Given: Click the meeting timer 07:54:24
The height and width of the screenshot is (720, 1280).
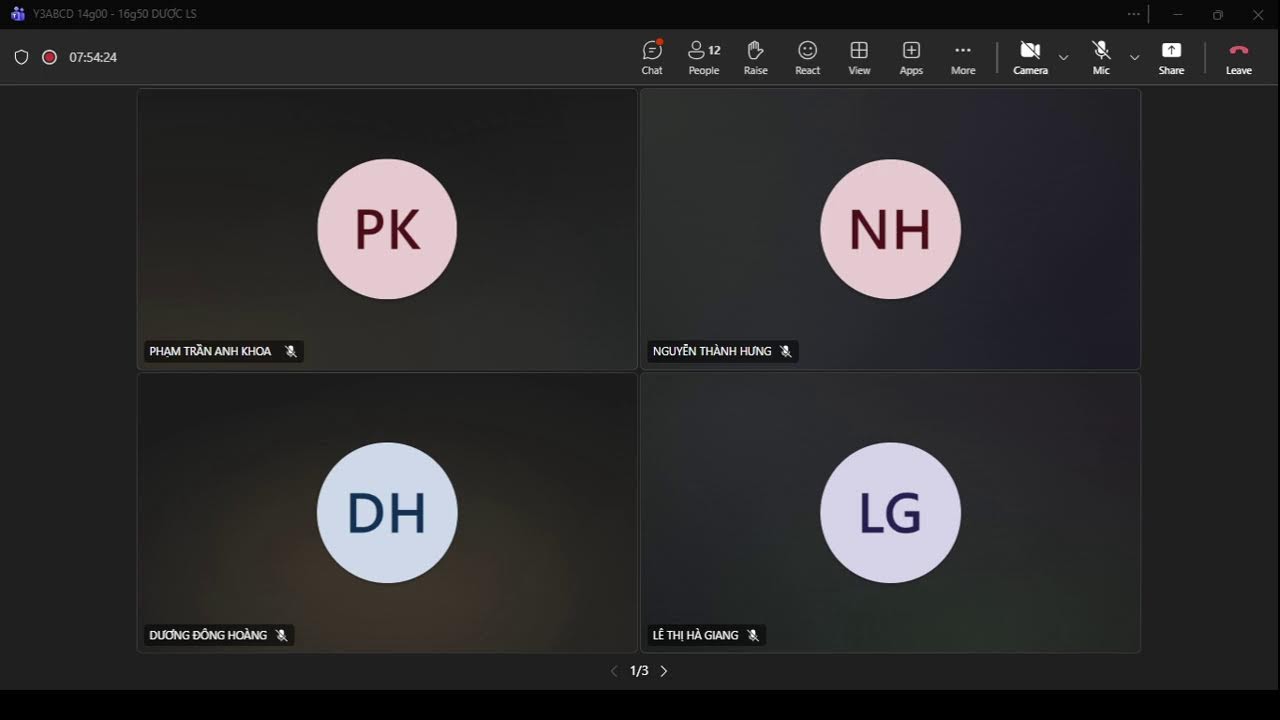Looking at the screenshot, I should click(93, 57).
